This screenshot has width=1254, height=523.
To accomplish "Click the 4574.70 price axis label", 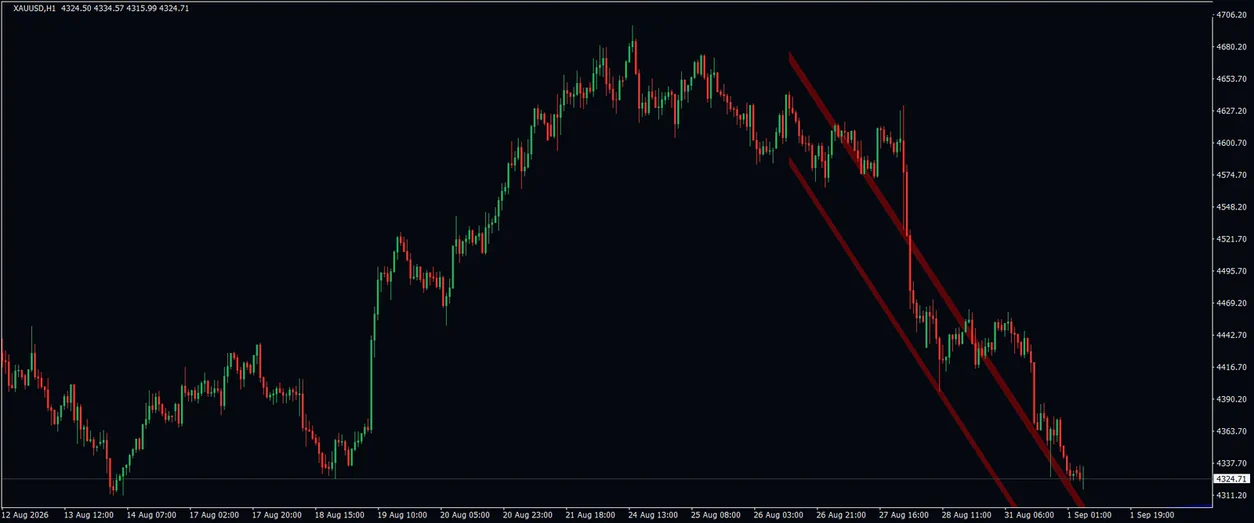I will pos(1231,175).
